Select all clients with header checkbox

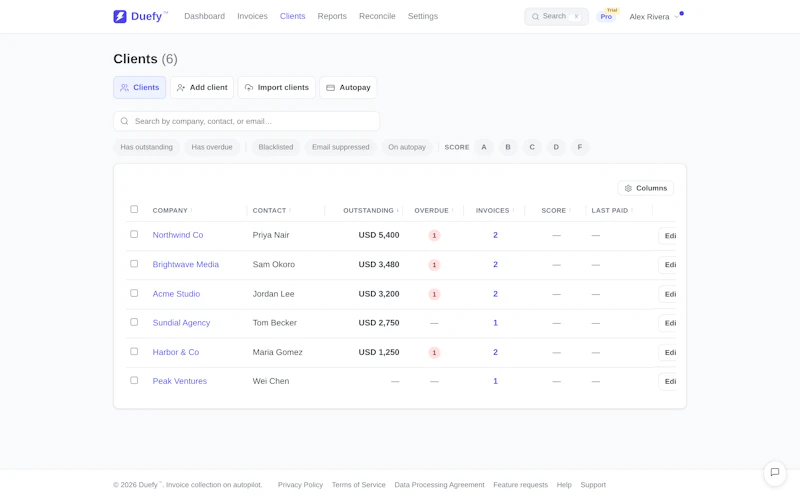(x=134, y=209)
